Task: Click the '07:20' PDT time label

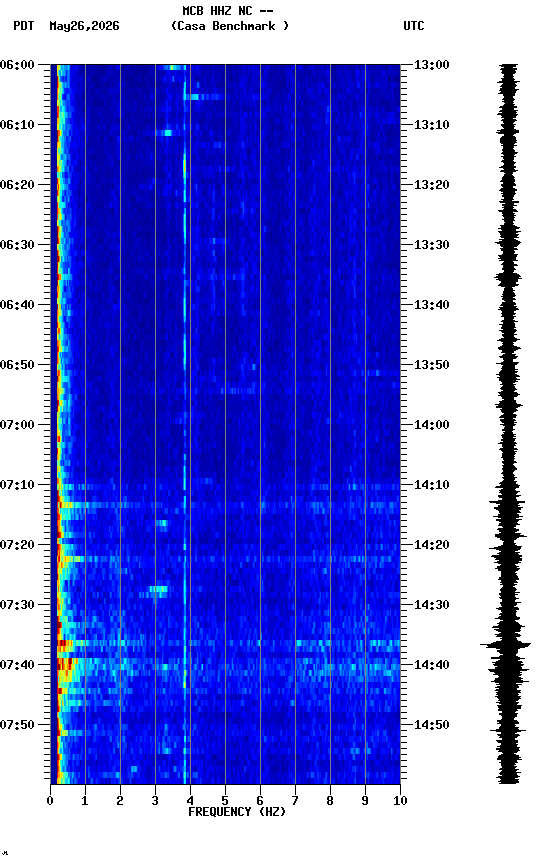Action: [17, 545]
